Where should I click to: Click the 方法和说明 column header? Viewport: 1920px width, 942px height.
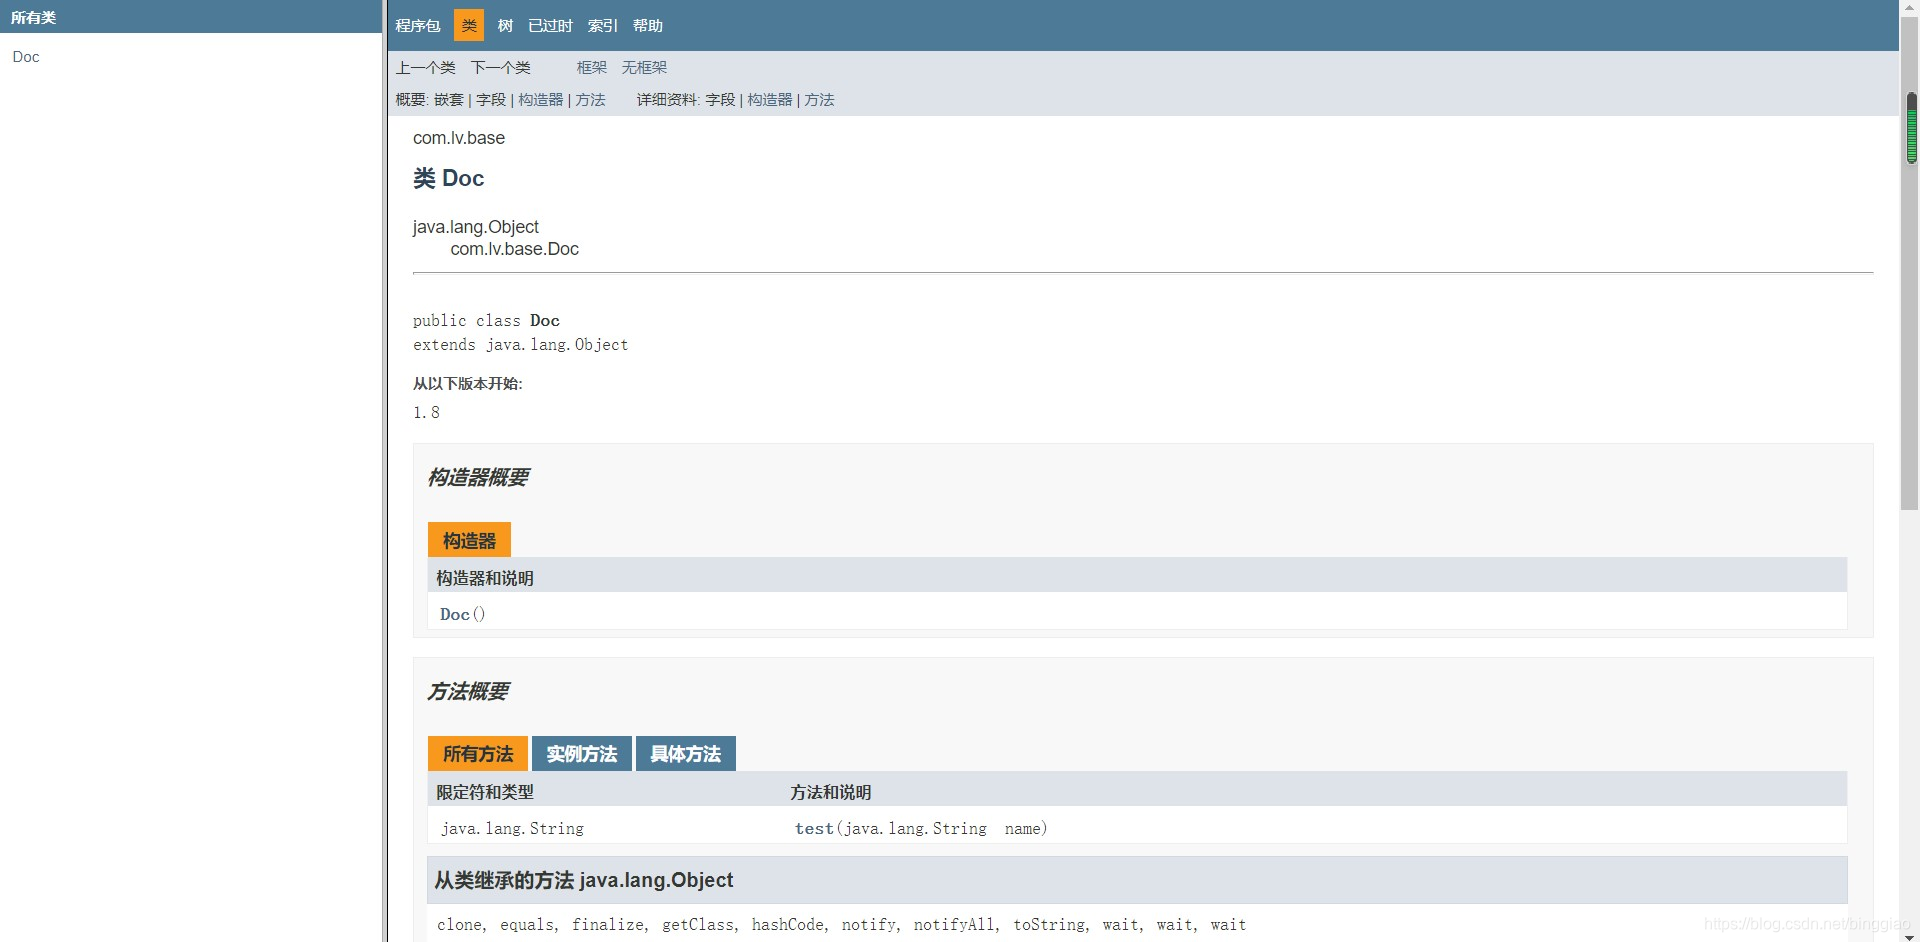(x=830, y=792)
